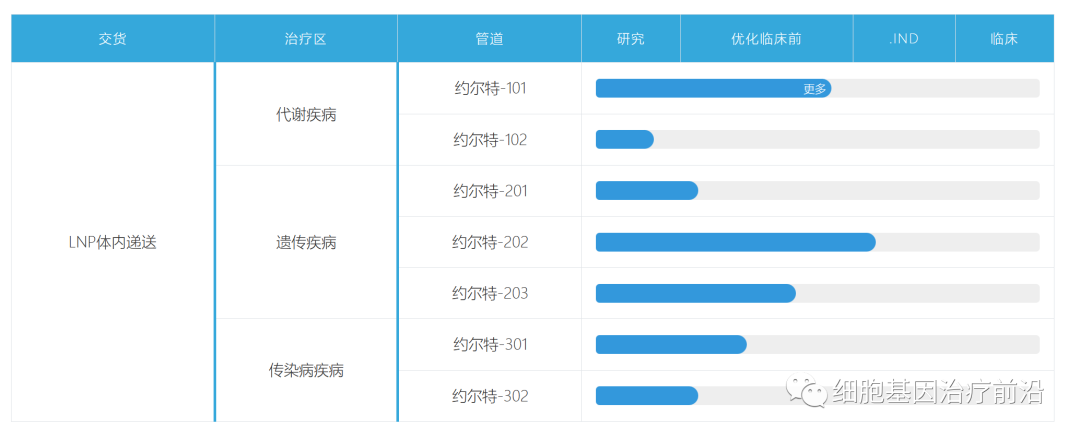Open the 约尔特-201 pipeline entry

pyautogui.click(x=489, y=191)
